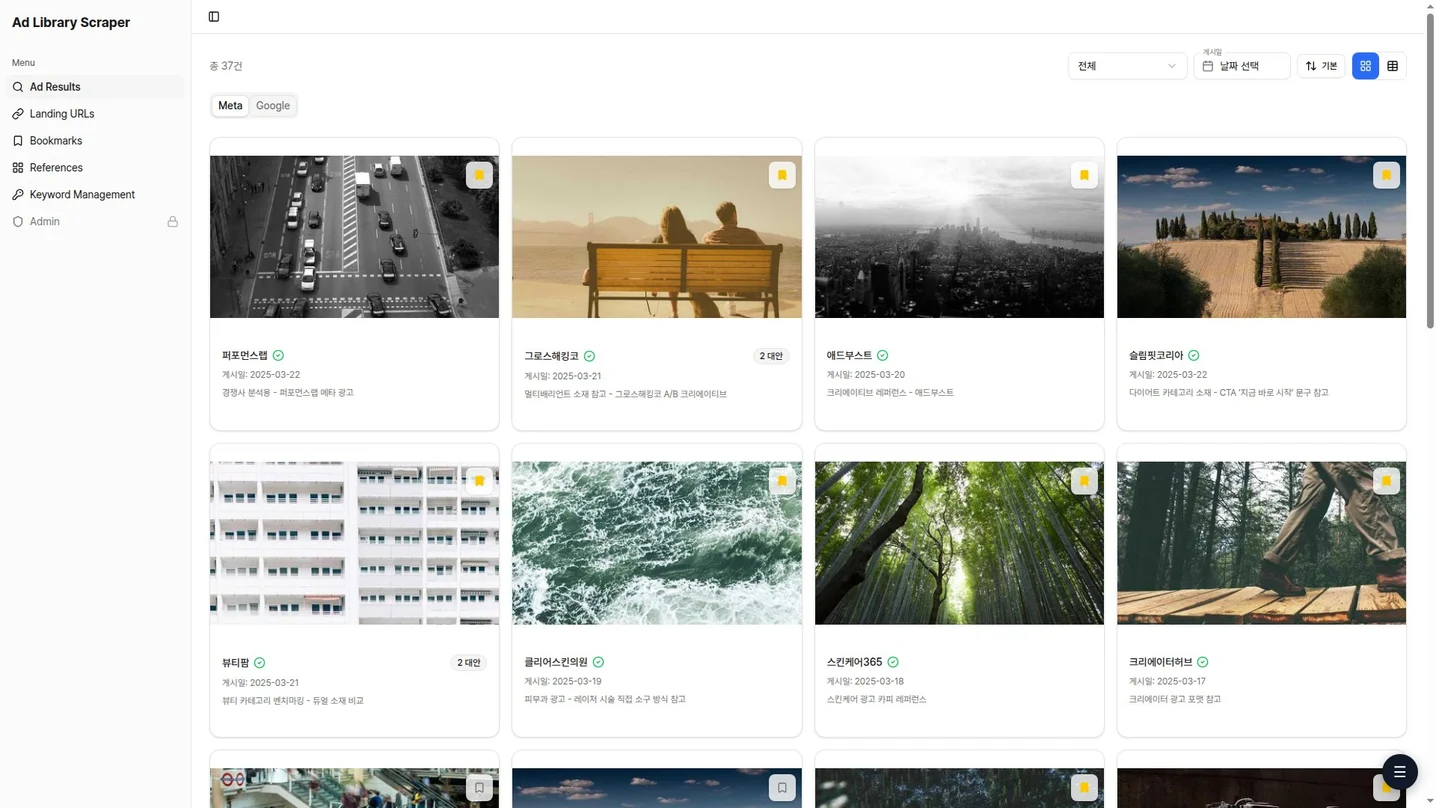Open Landing URLs menu item

tap(96, 114)
